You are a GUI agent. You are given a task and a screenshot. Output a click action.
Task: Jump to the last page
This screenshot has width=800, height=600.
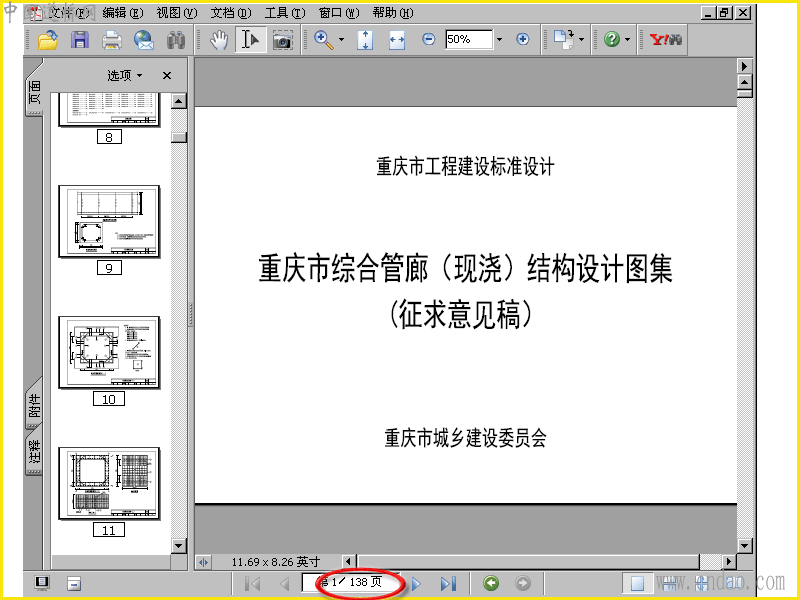(x=448, y=583)
